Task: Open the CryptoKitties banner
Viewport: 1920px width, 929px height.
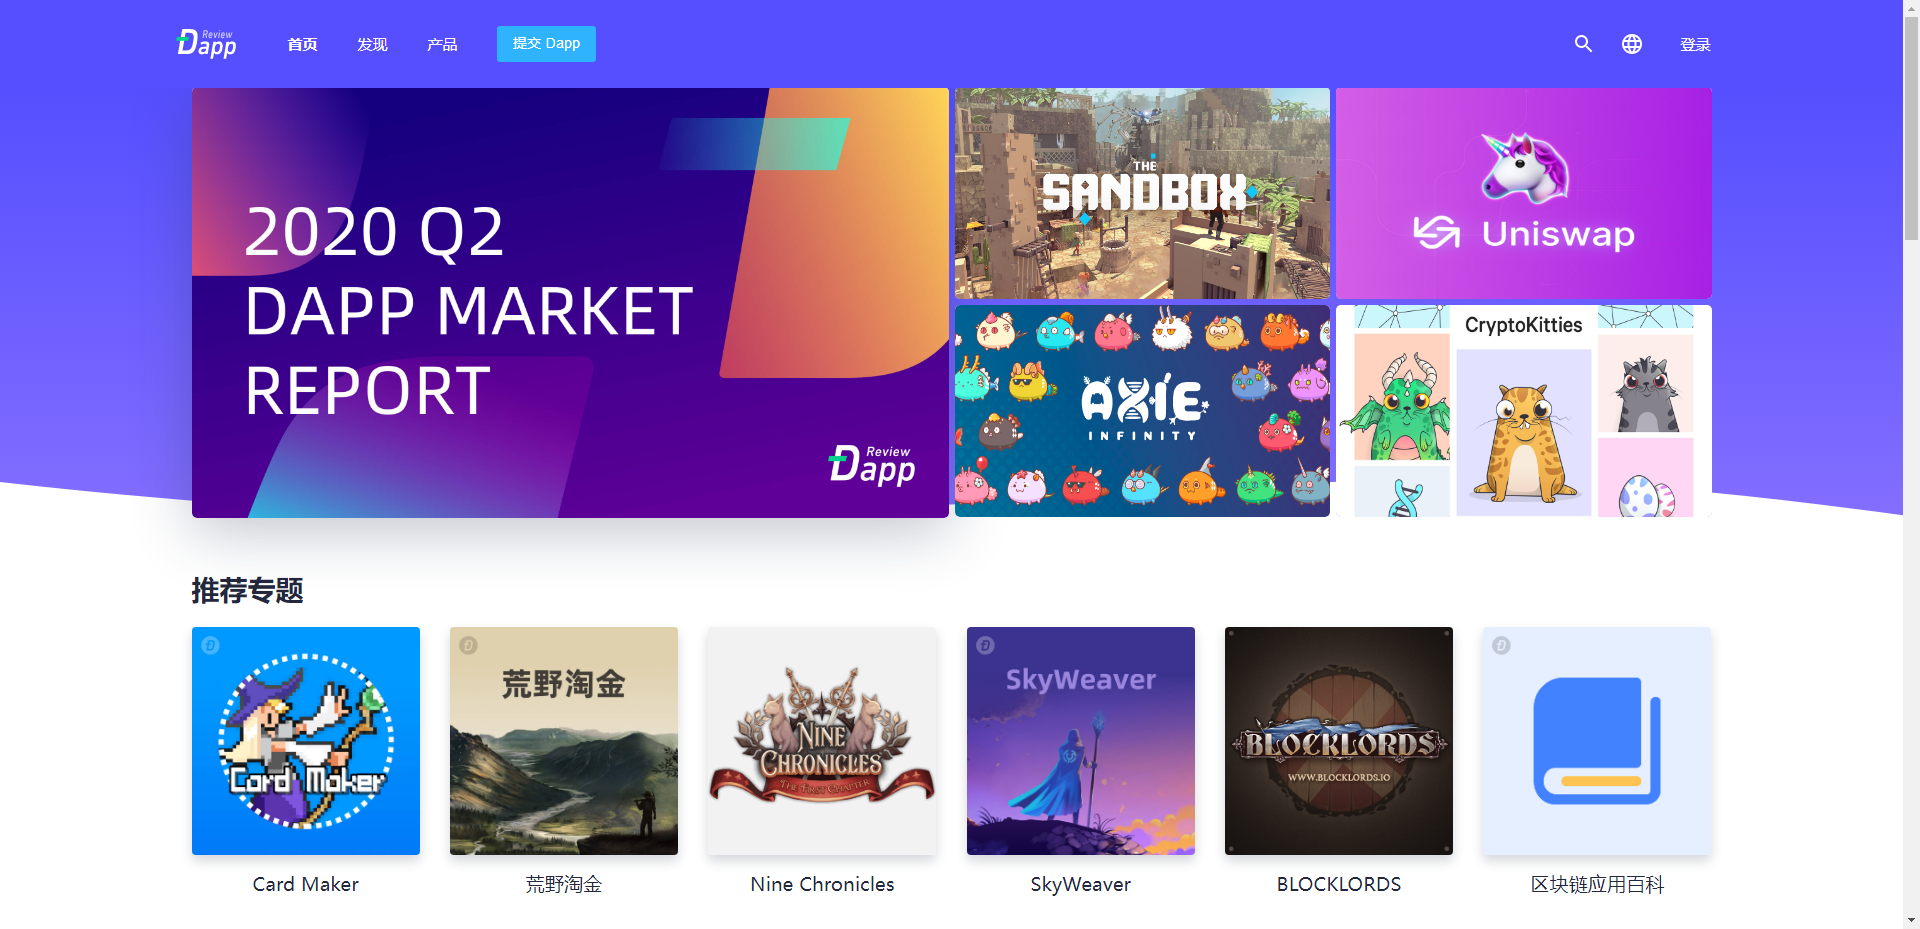Action: tap(1524, 411)
